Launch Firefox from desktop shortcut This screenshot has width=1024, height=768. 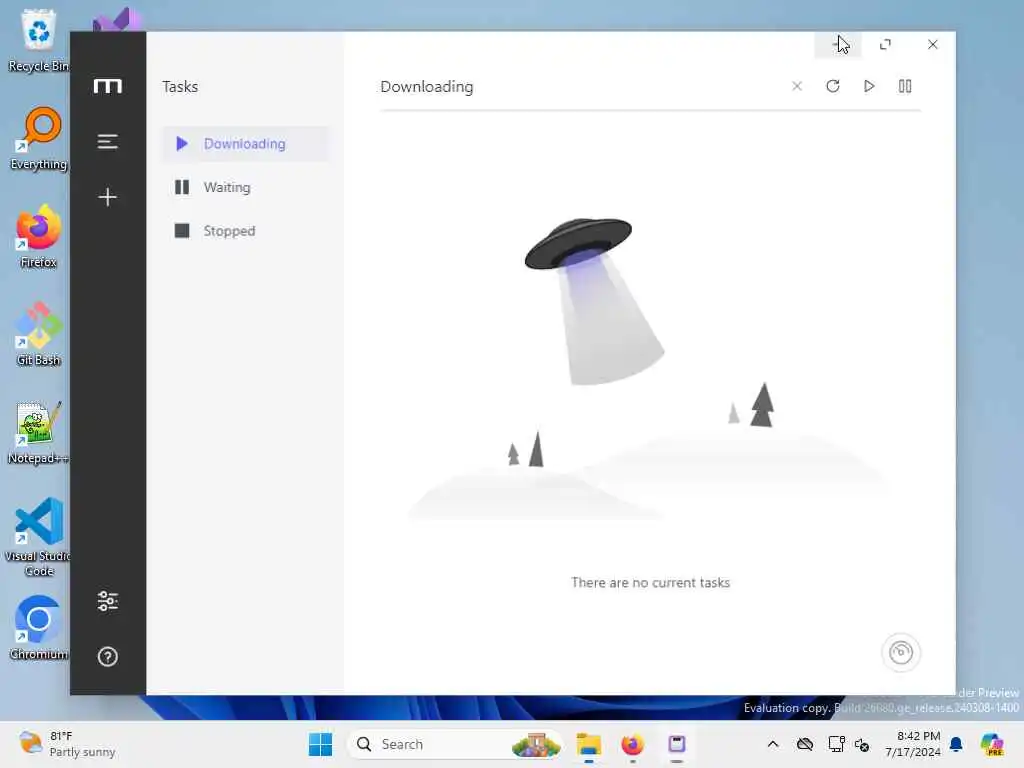pyautogui.click(x=39, y=236)
